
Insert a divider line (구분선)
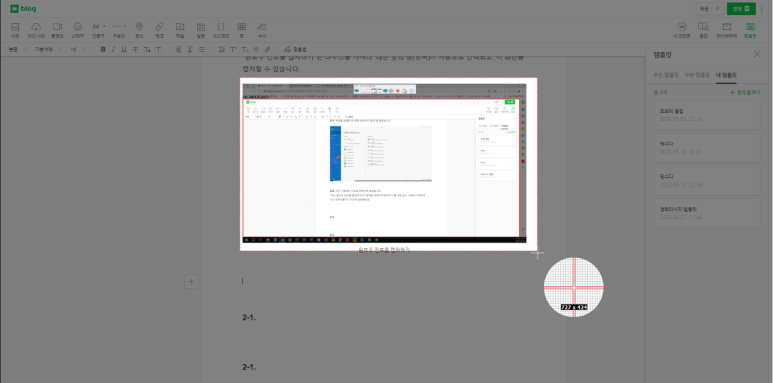[117, 30]
